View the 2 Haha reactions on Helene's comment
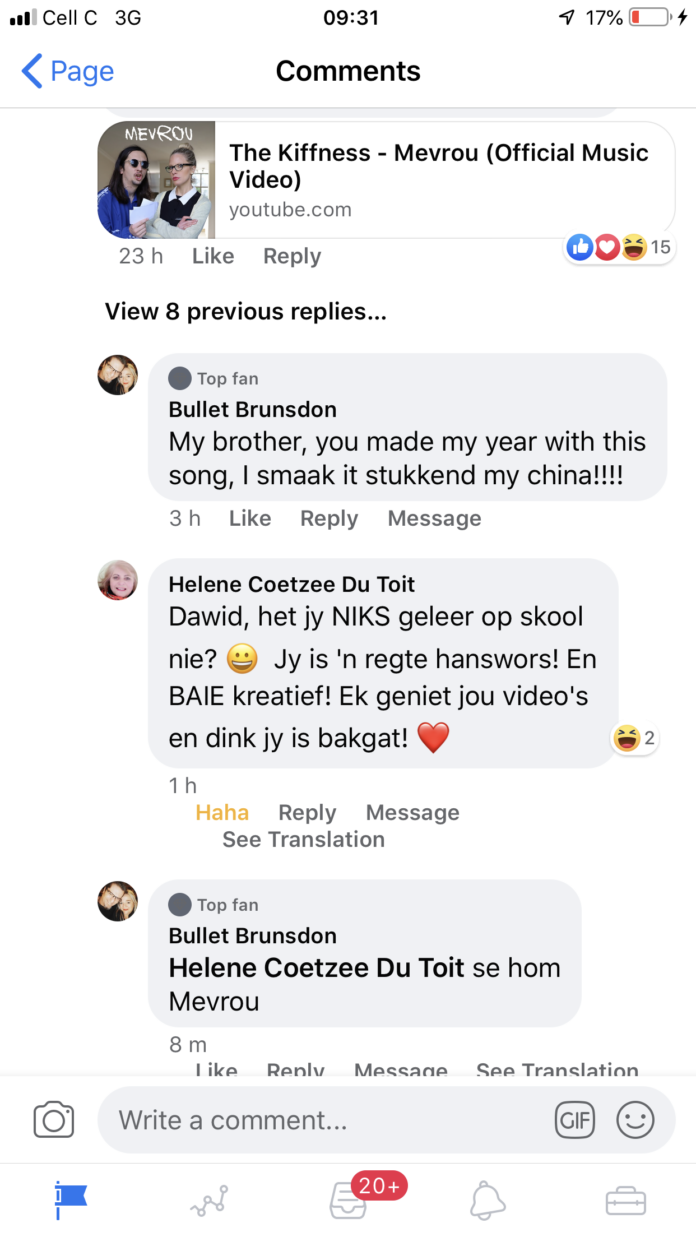Image resolution: width=696 pixels, height=1237 pixels. click(634, 739)
